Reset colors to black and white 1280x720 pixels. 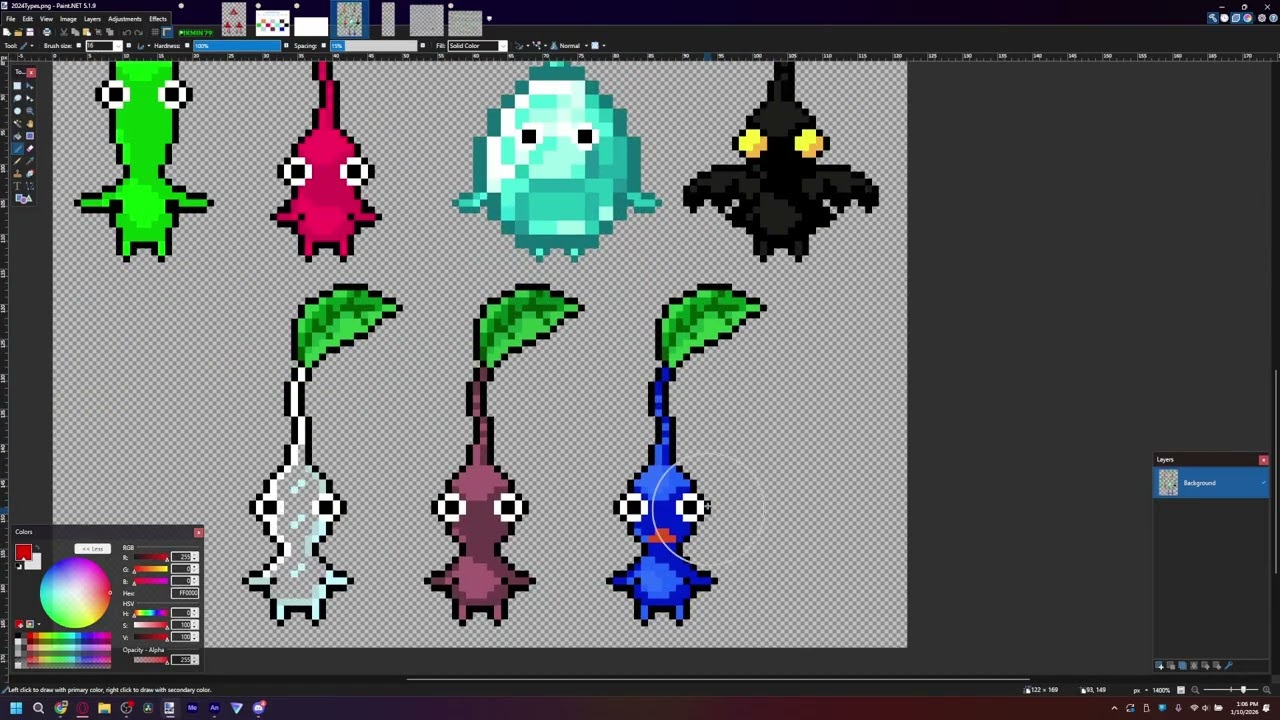[19, 566]
